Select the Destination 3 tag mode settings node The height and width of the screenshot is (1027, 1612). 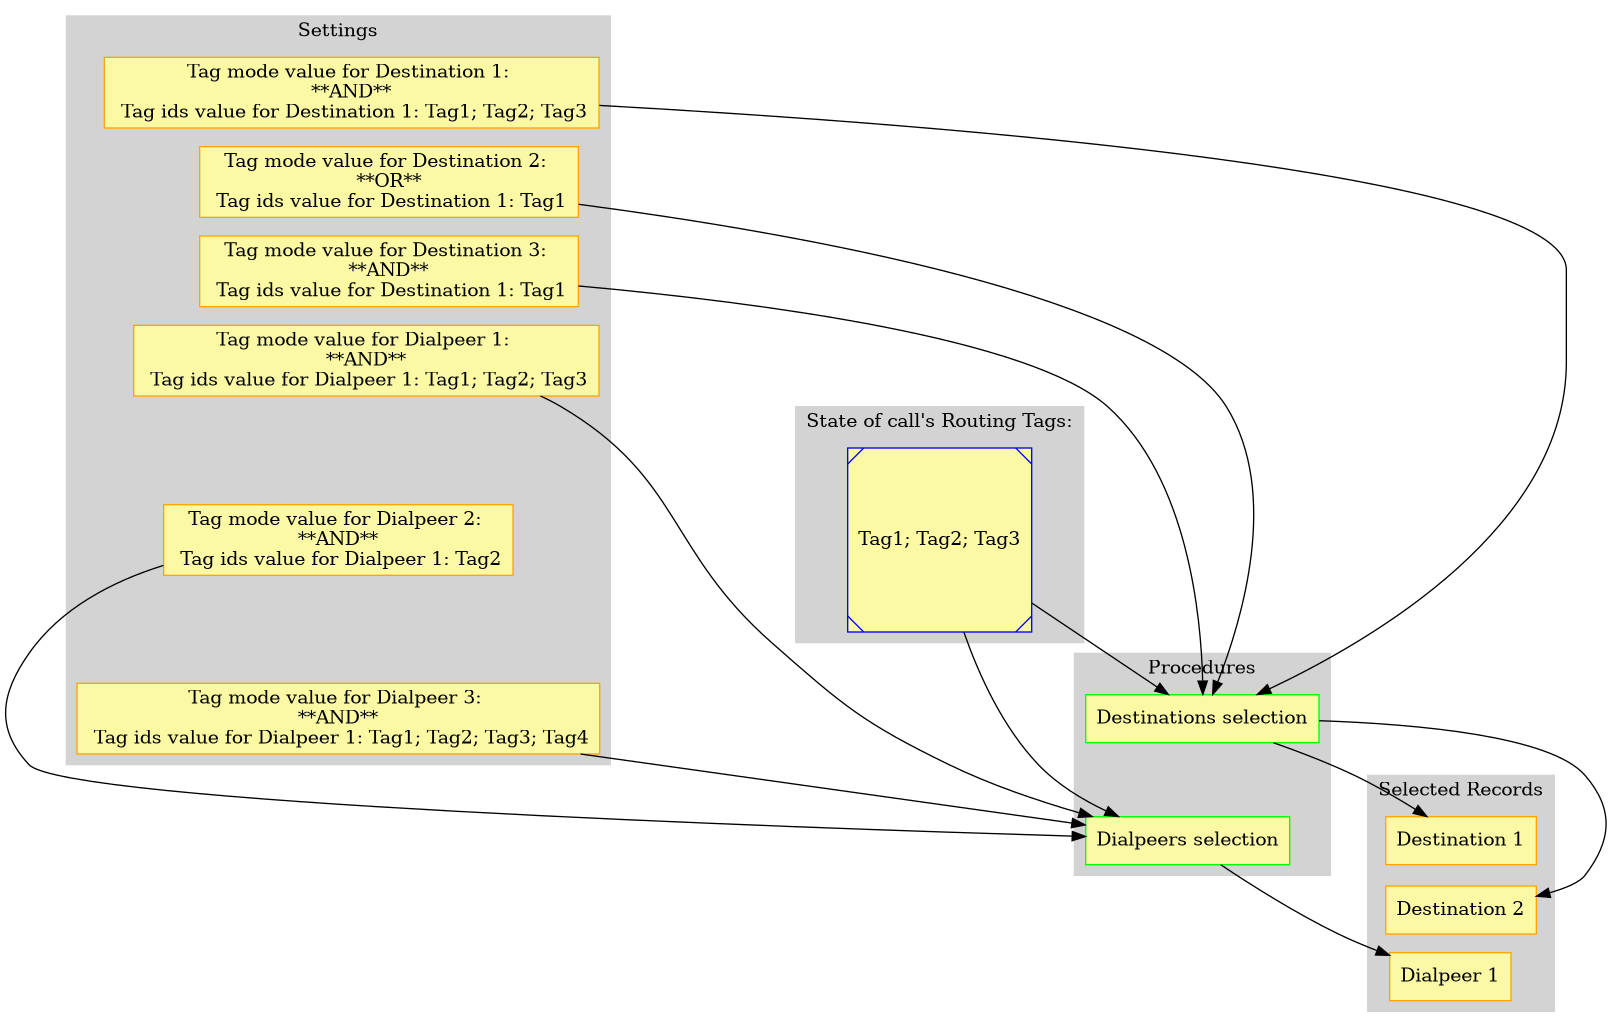pyautogui.click(x=389, y=271)
